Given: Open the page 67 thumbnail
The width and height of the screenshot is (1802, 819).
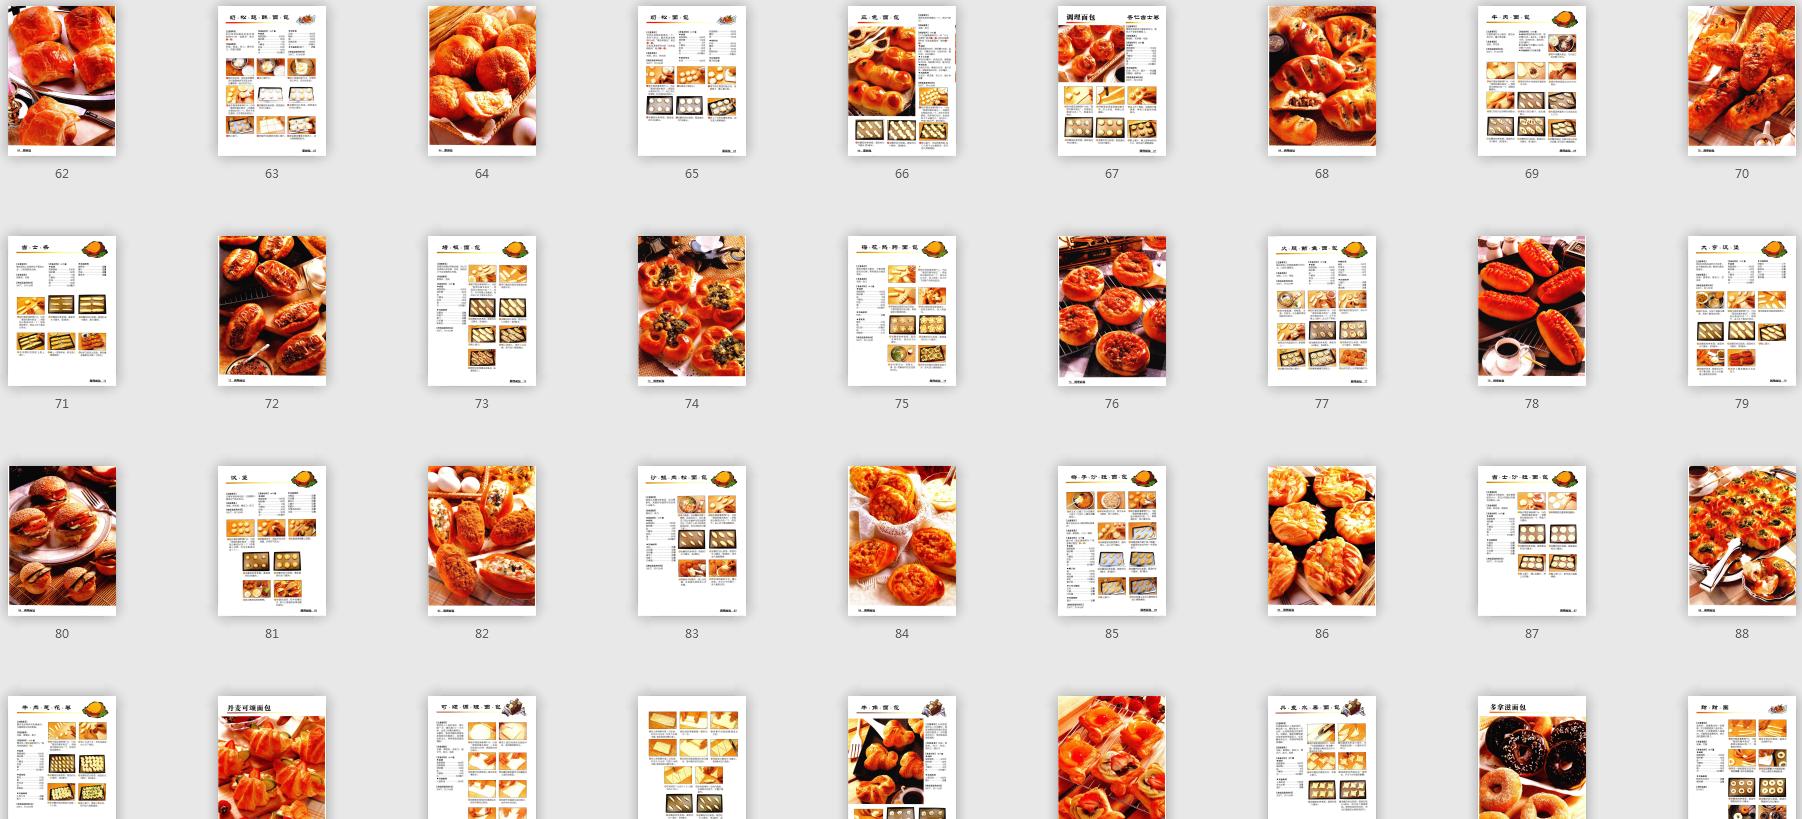Looking at the screenshot, I should point(1112,80).
